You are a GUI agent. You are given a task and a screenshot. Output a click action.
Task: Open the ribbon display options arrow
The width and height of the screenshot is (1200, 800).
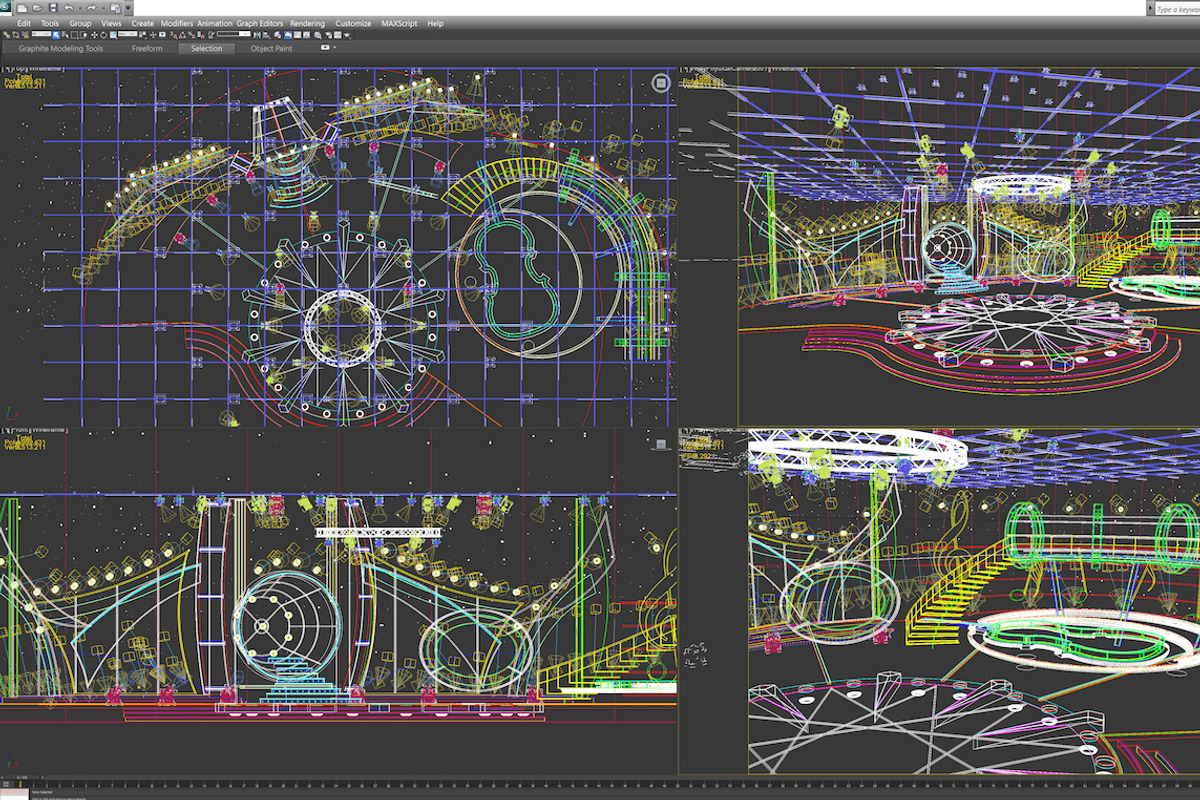pos(334,47)
